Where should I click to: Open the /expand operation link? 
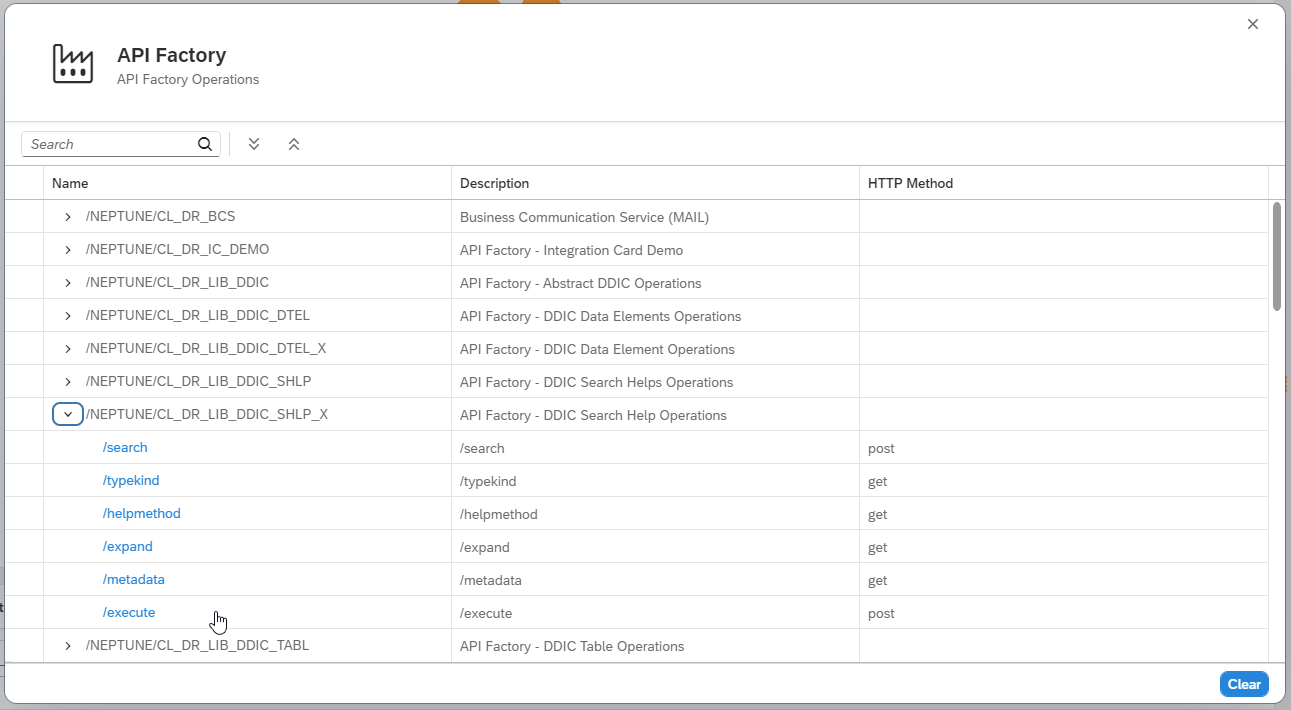127,546
